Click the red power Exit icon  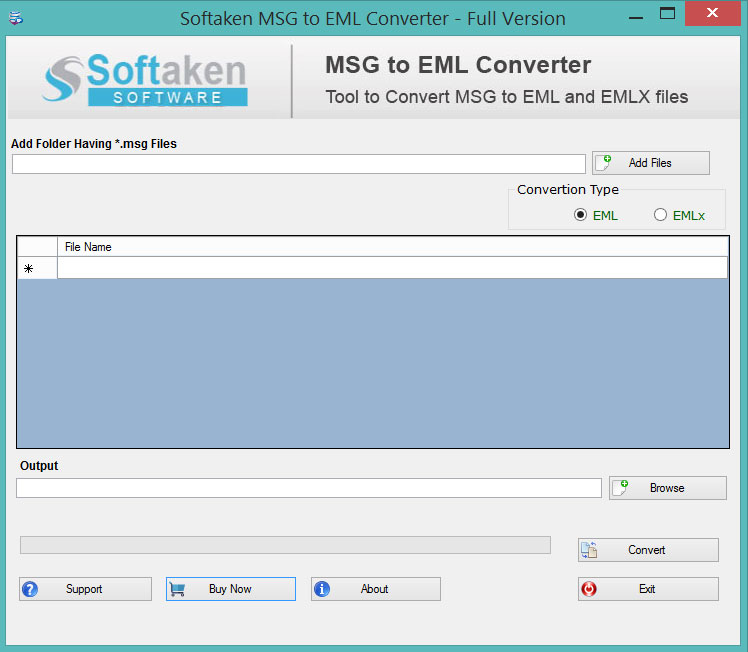589,589
